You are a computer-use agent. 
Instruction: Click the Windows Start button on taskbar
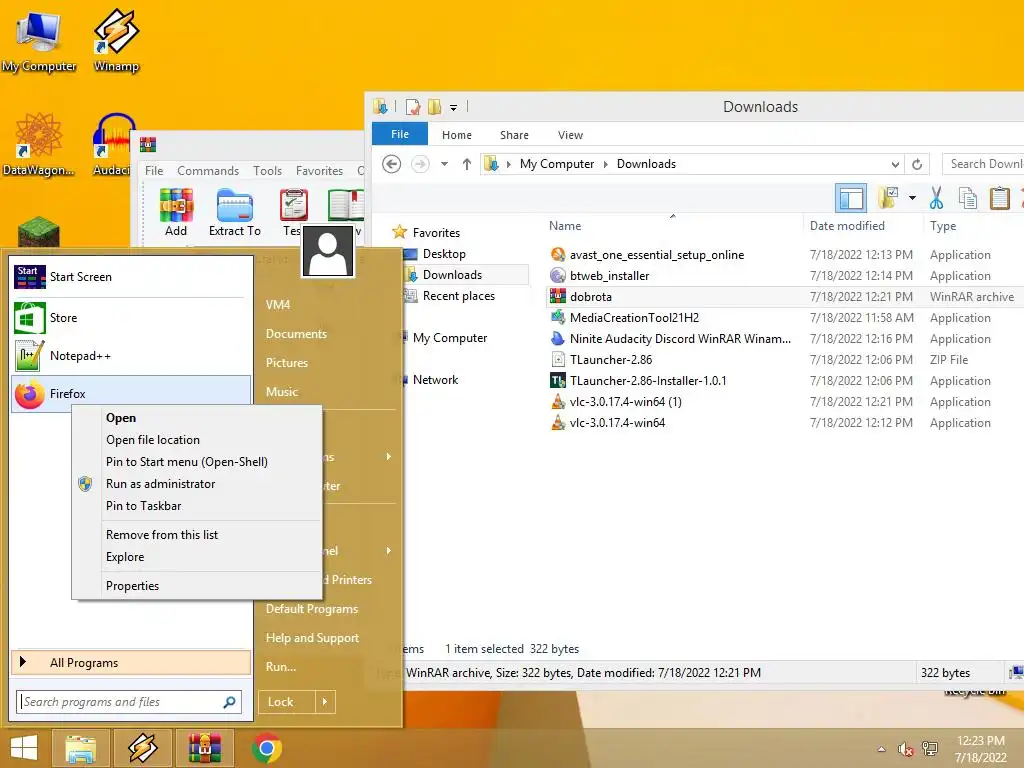(x=24, y=748)
